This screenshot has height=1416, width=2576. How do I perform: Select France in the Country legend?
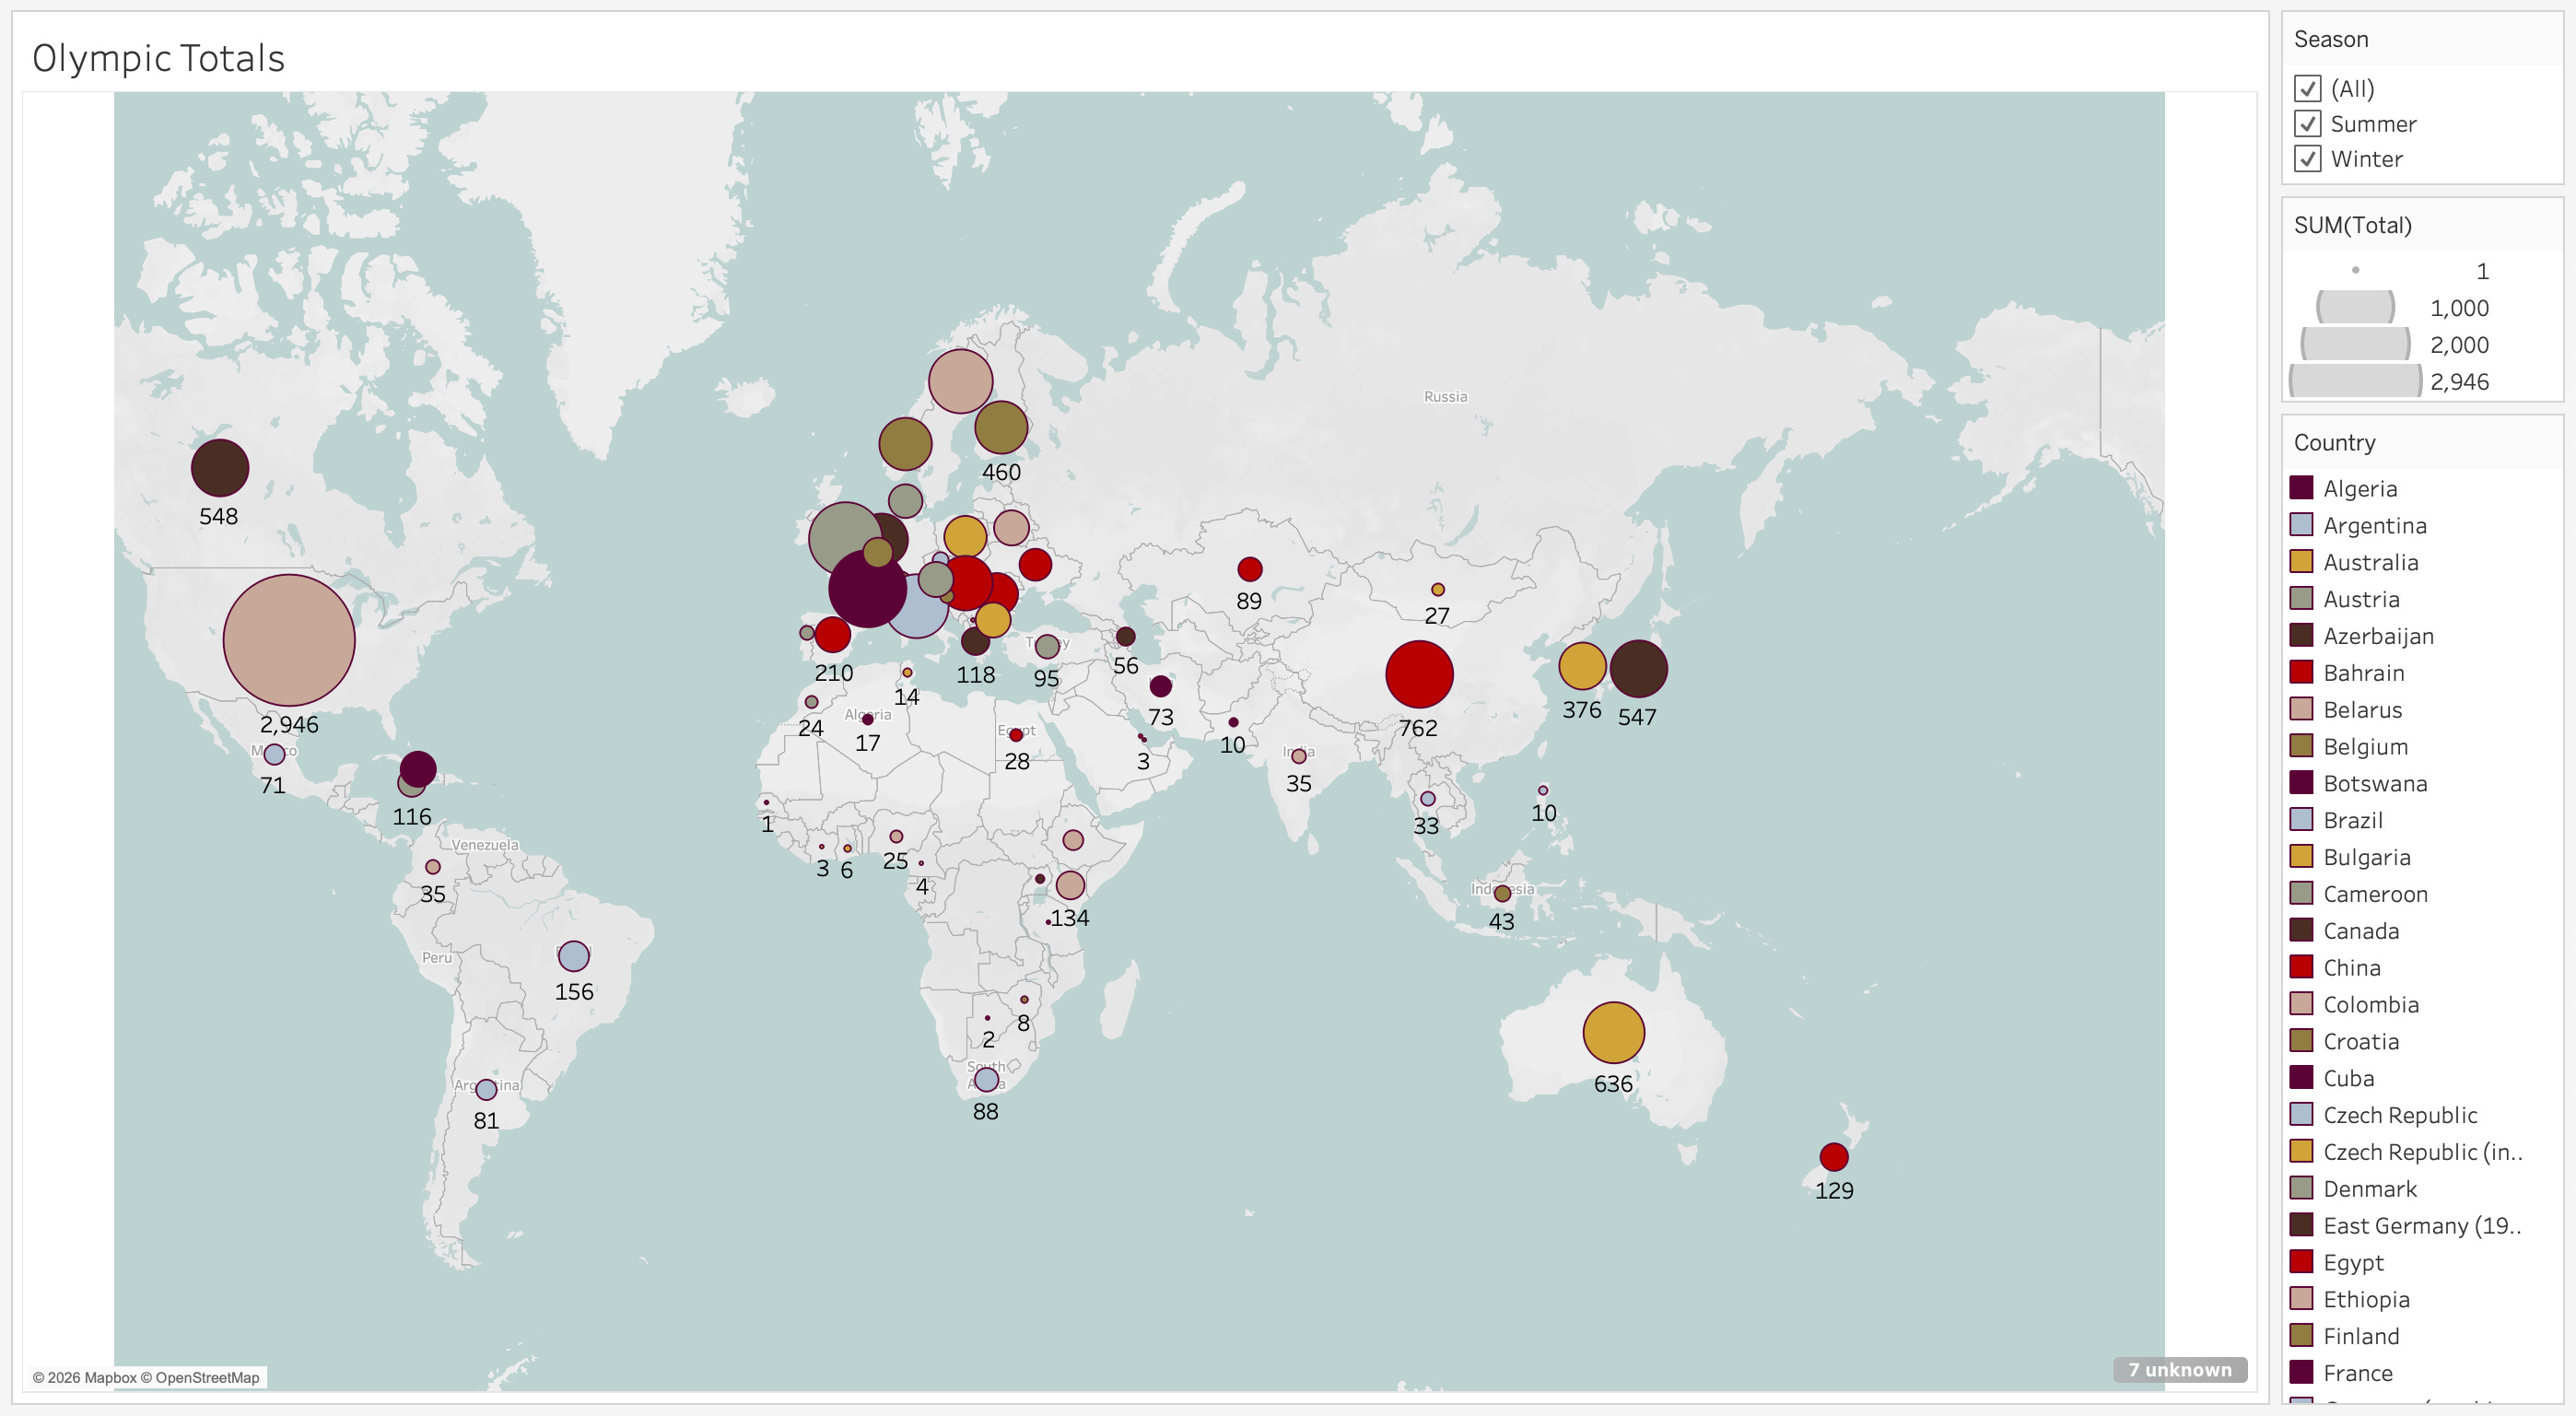tap(2357, 1373)
